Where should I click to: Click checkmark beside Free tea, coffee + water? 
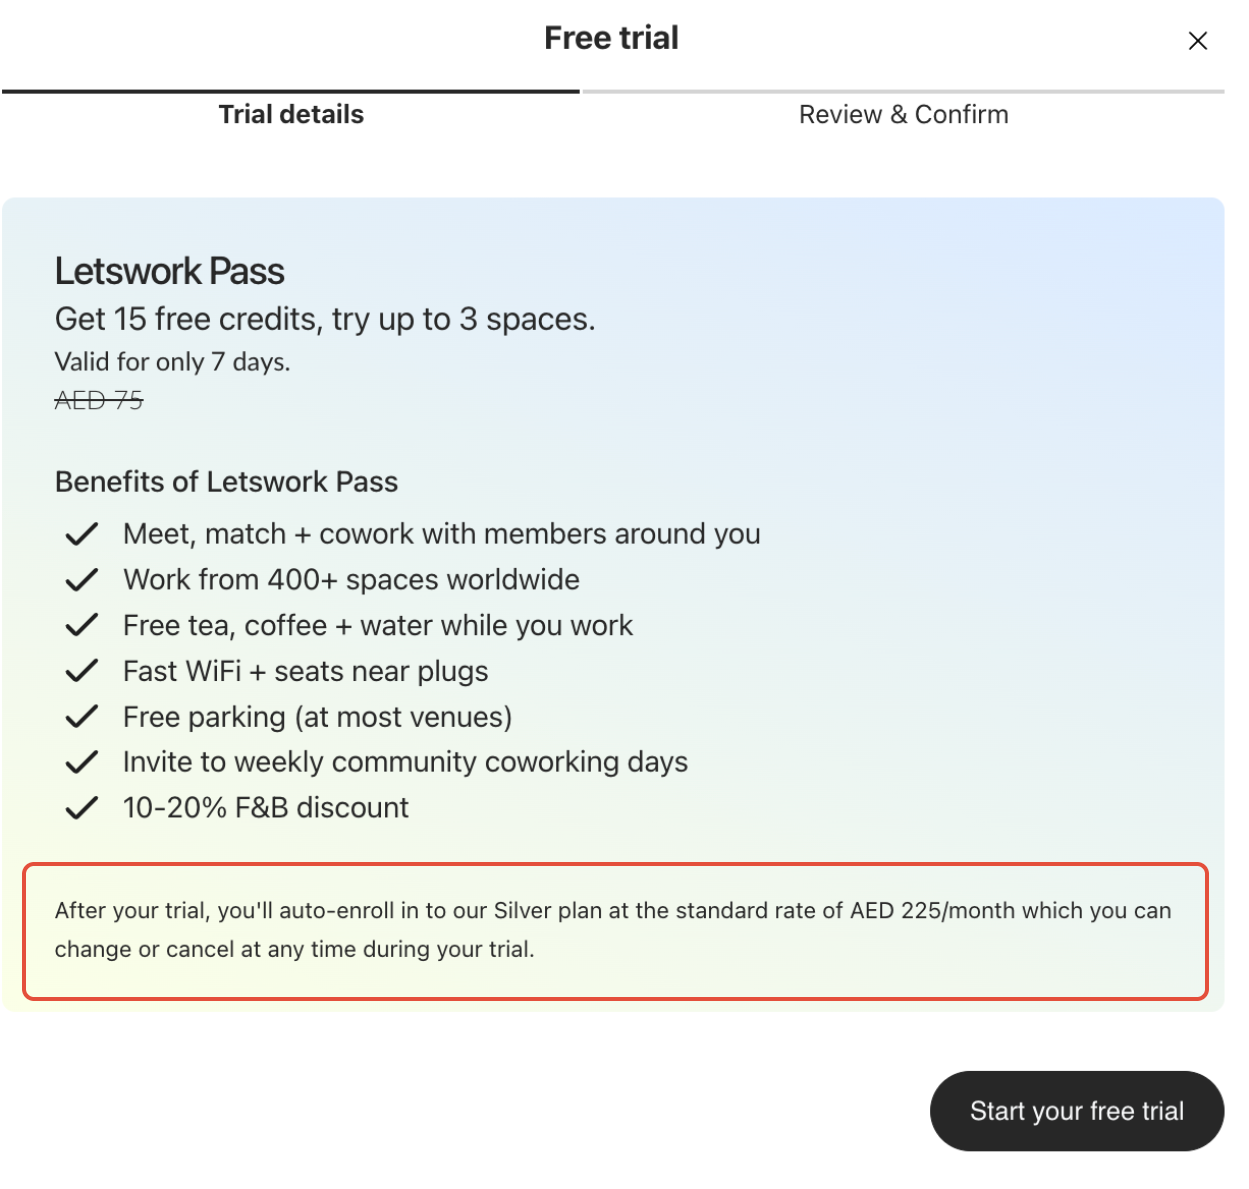click(x=81, y=626)
